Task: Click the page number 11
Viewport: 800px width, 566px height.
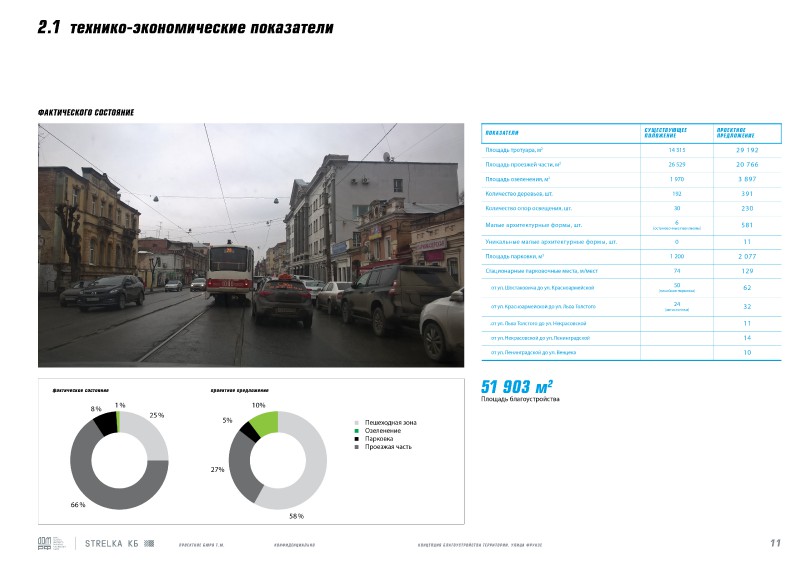Action: point(774,543)
